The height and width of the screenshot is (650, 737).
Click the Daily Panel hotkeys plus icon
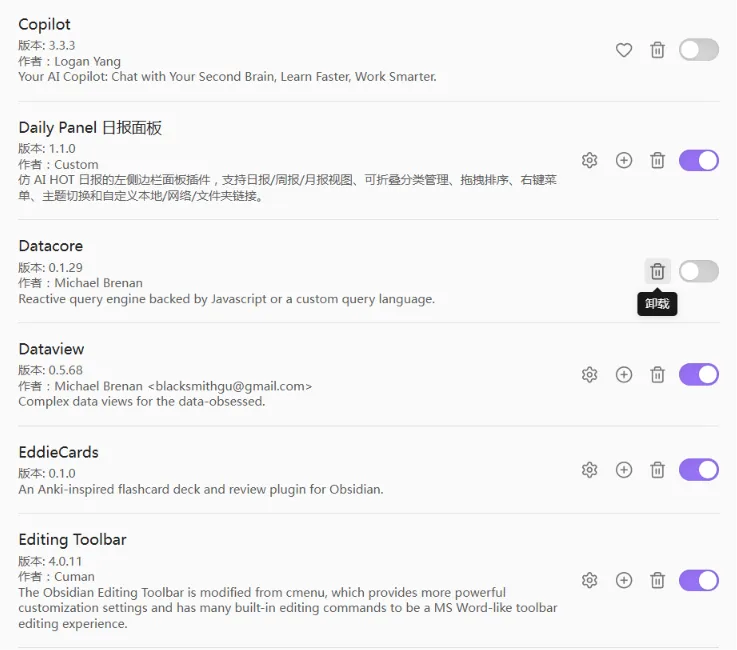tap(624, 161)
